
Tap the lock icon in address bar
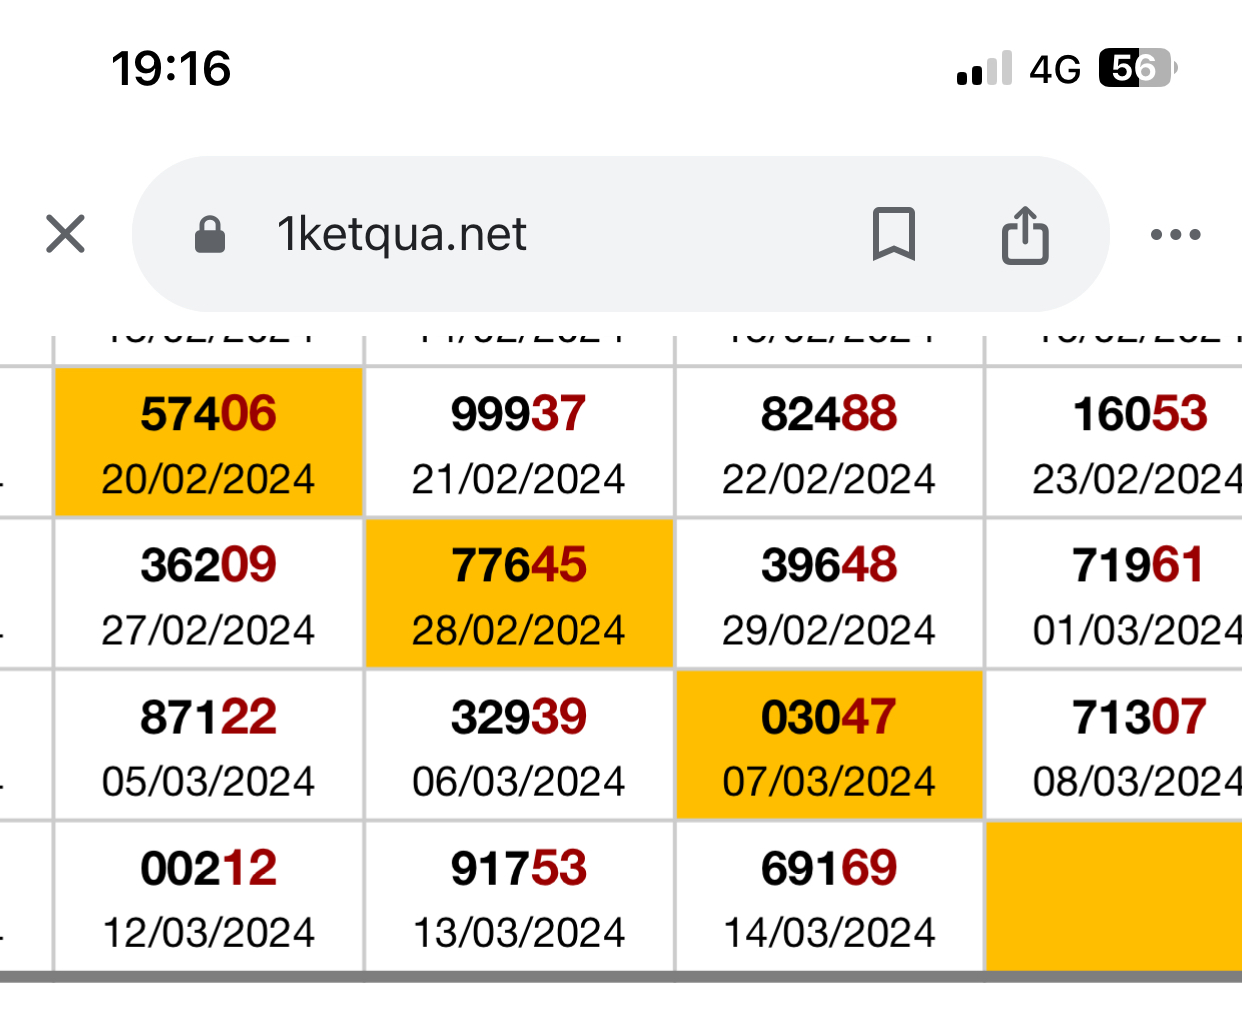[x=210, y=235]
